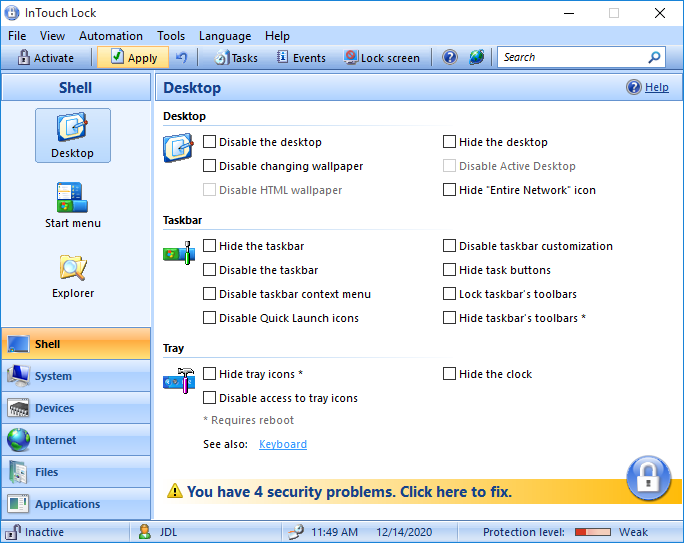Open the Tools menu

[171, 36]
